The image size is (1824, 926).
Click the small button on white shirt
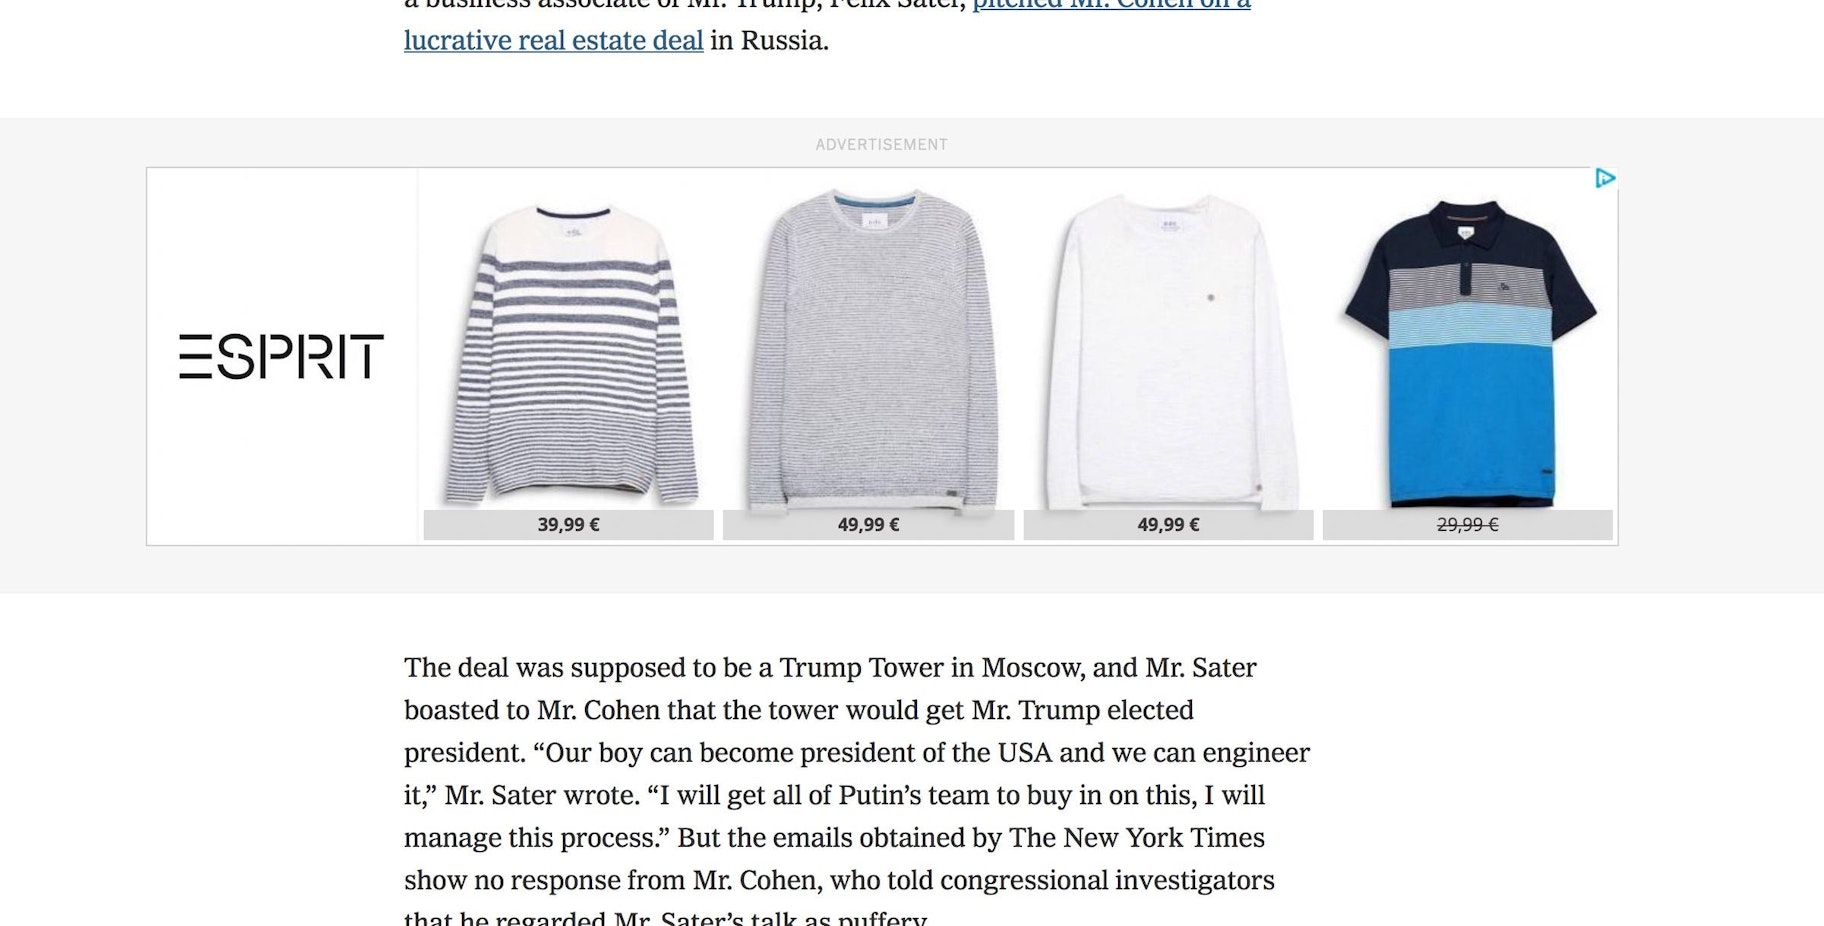pyautogui.click(x=1211, y=297)
